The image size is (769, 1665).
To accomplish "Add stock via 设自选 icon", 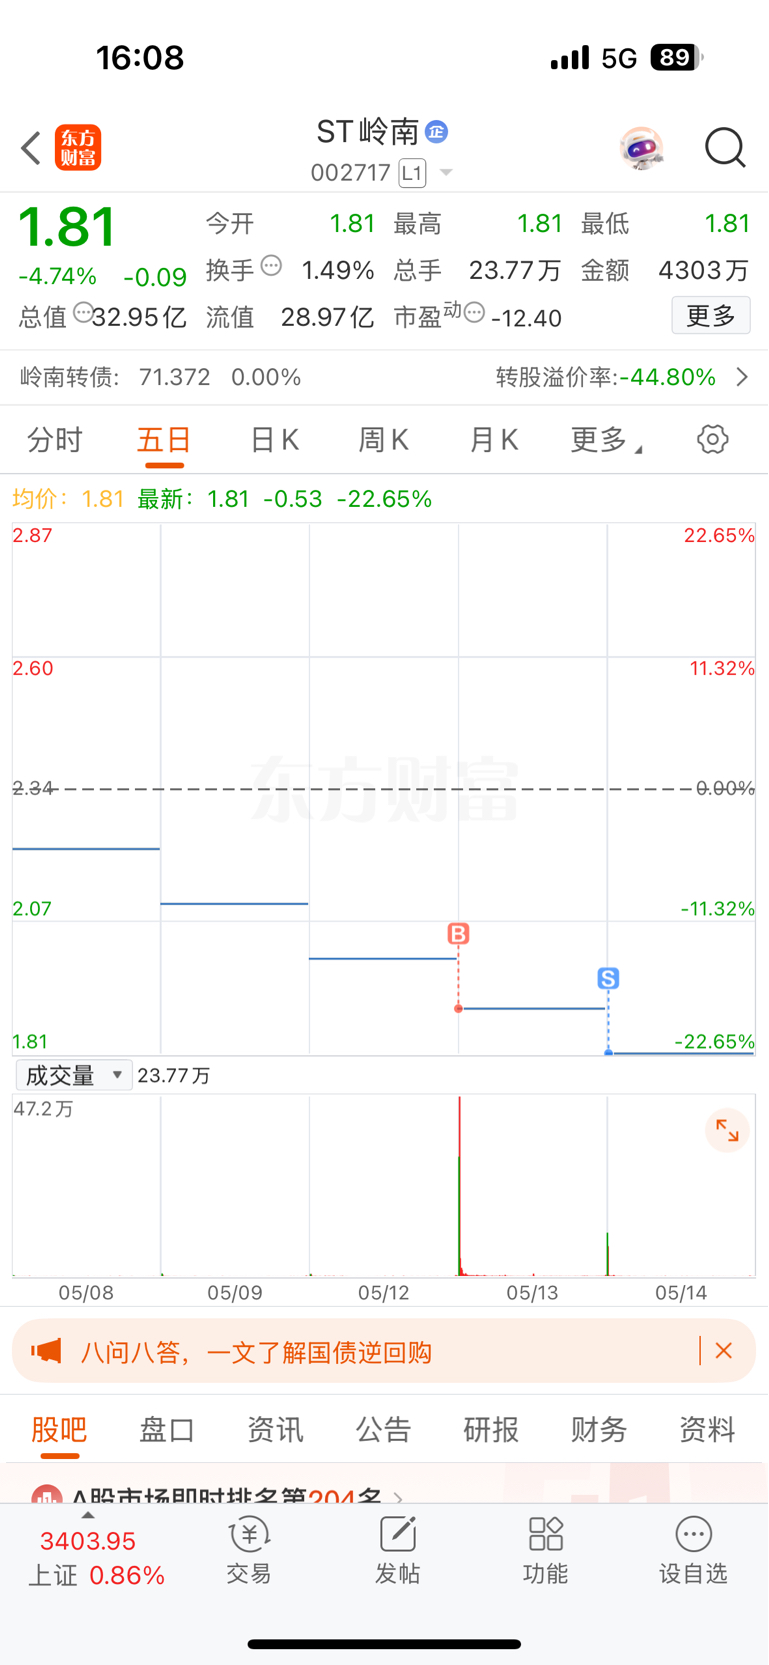I will click(693, 1551).
